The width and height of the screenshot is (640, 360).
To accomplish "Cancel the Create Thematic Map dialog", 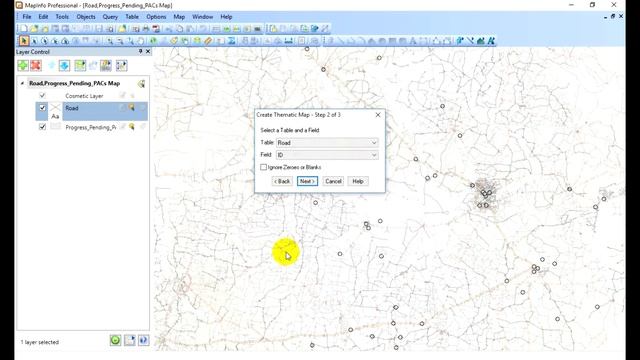I will click(333, 181).
